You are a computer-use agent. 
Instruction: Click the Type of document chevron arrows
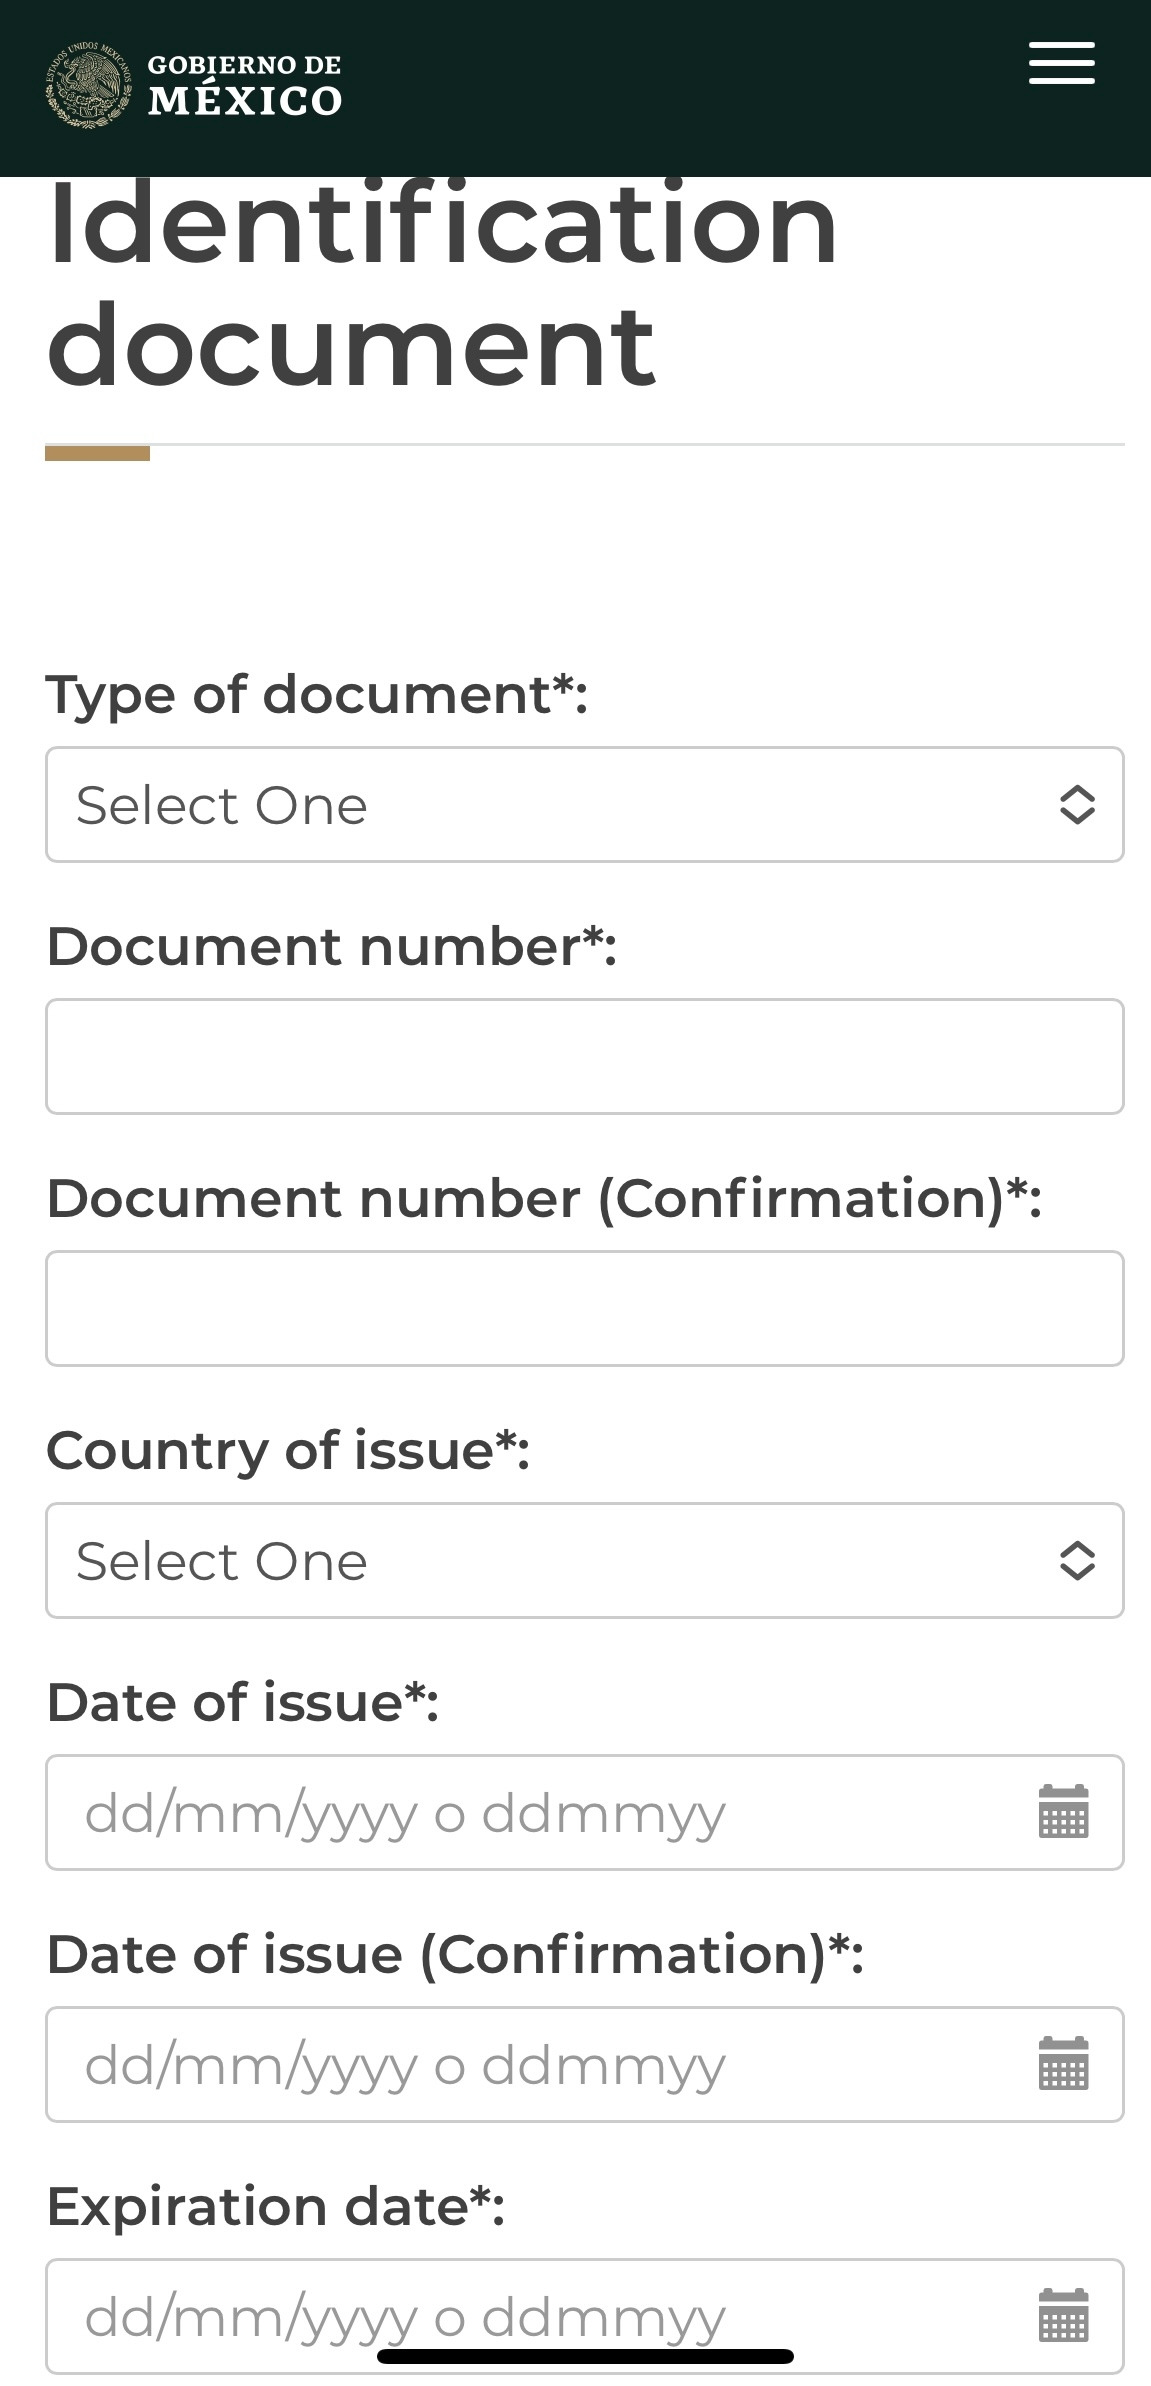[x=1076, y=805]
